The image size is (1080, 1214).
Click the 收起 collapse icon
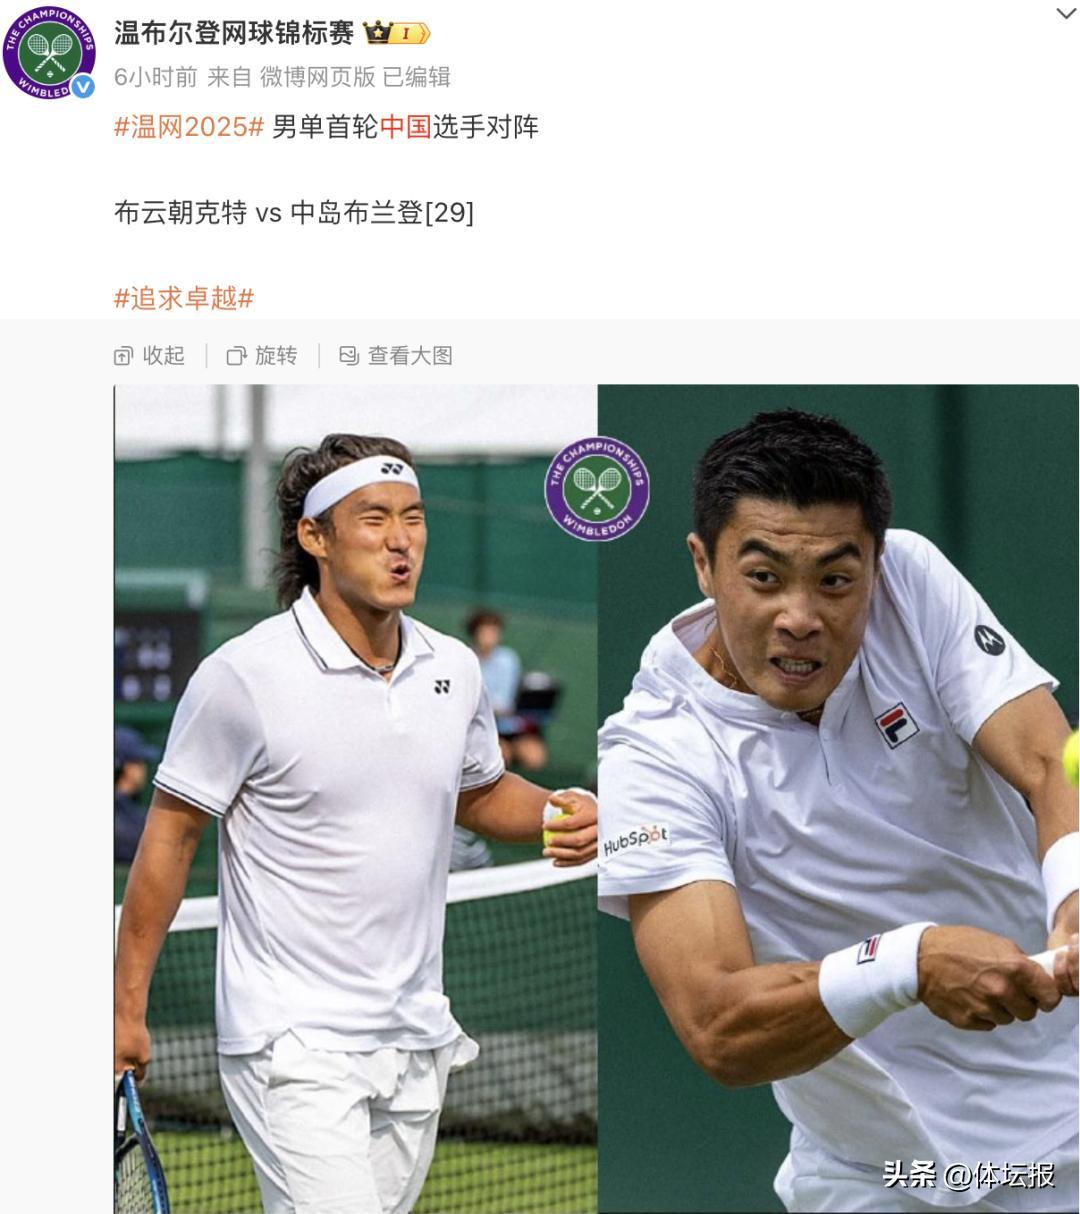123,356
